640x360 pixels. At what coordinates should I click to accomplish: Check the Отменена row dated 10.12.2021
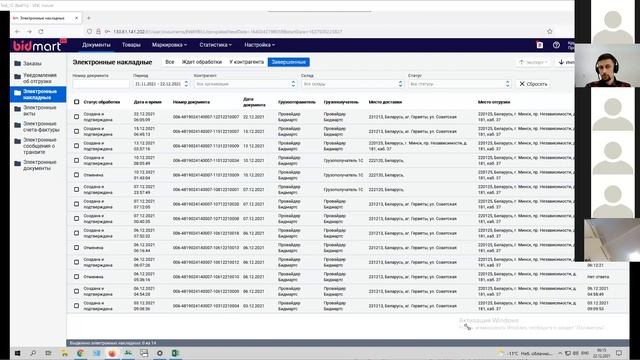point(76,175)
